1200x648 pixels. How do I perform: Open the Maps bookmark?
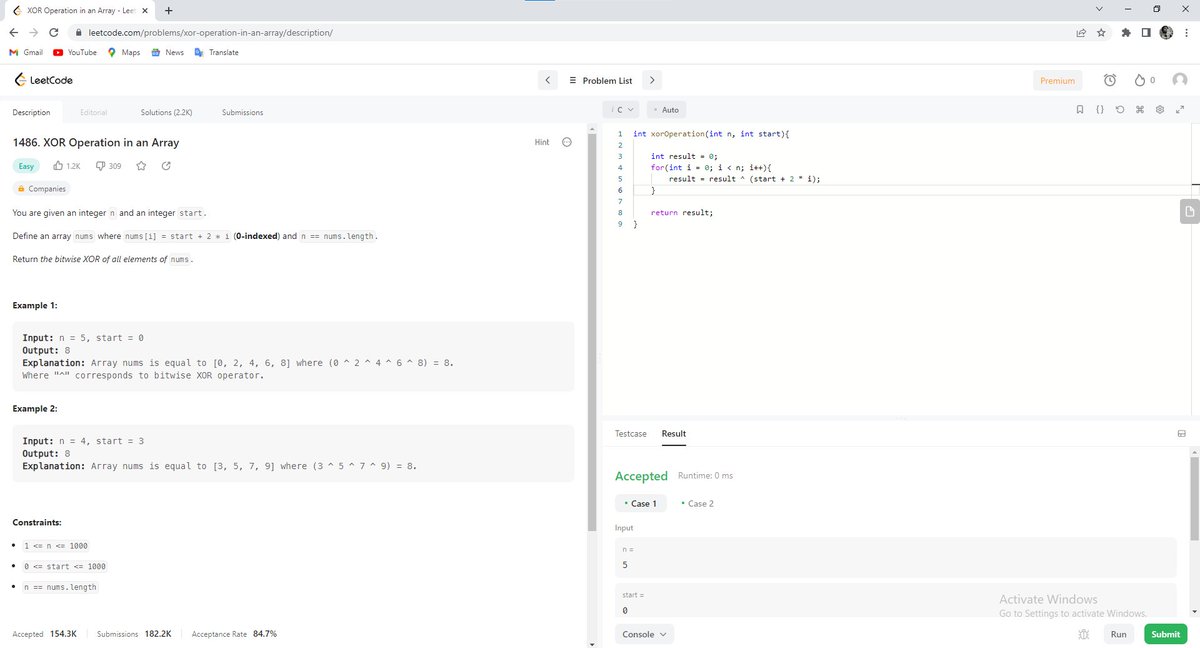[124, 52]
